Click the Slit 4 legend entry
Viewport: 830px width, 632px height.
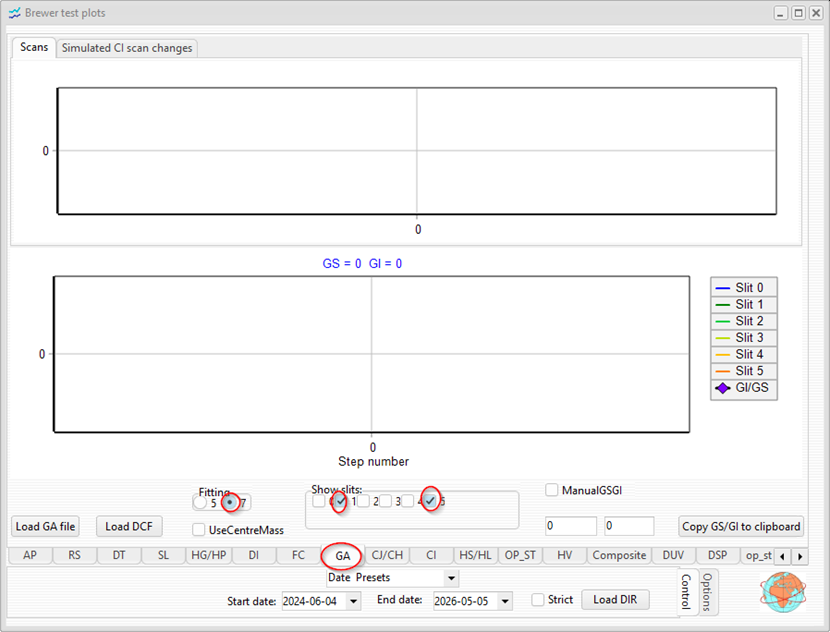[x=744, y=354]
